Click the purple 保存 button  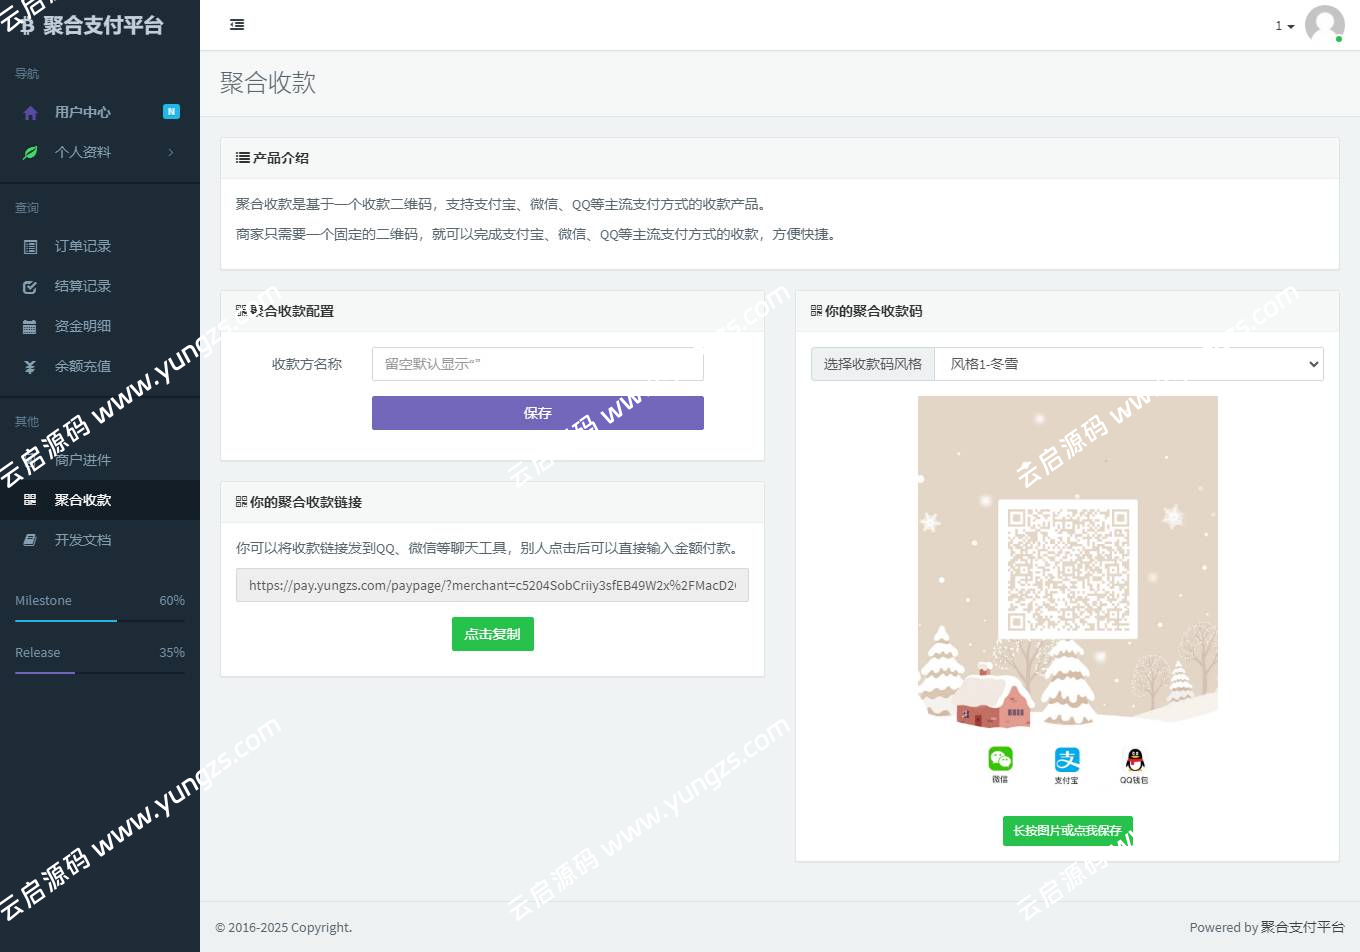point(537,413)
